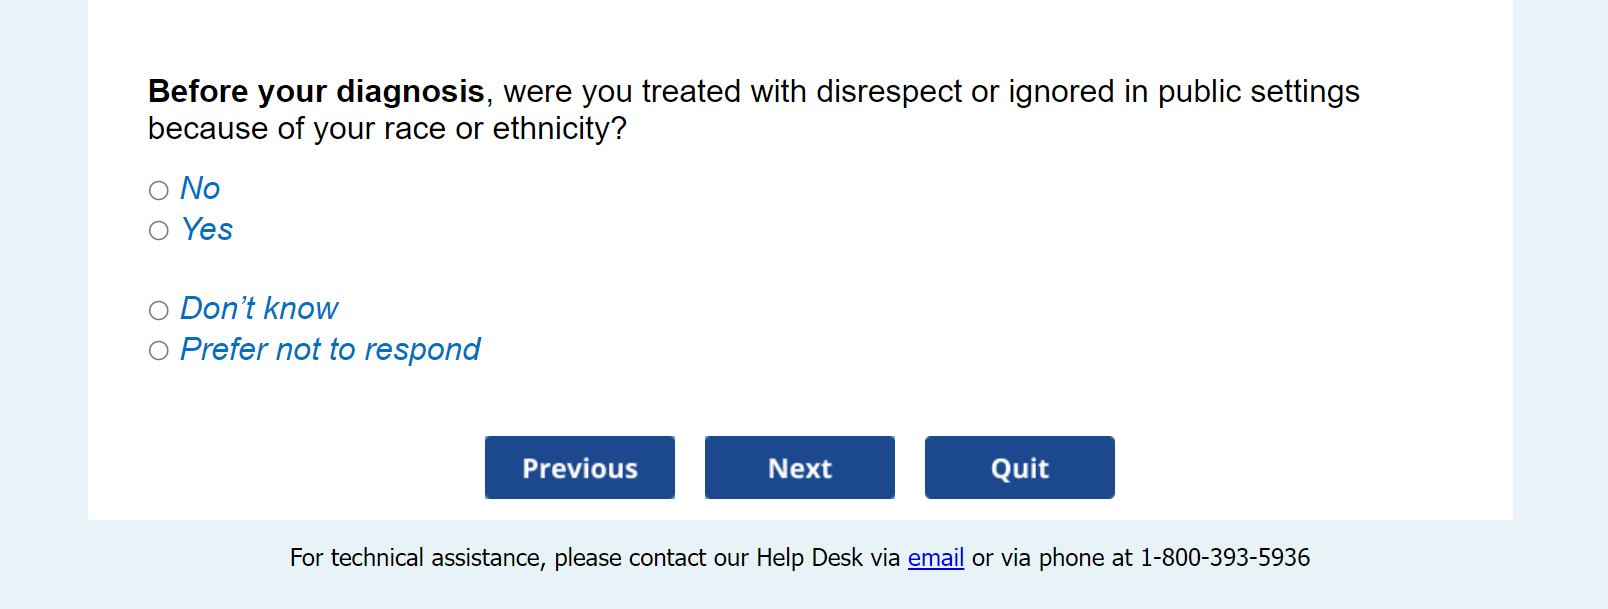Click the phone number 1-800-393-5936
Viewport: 1608px width, 609px height.
(1225, 557)
